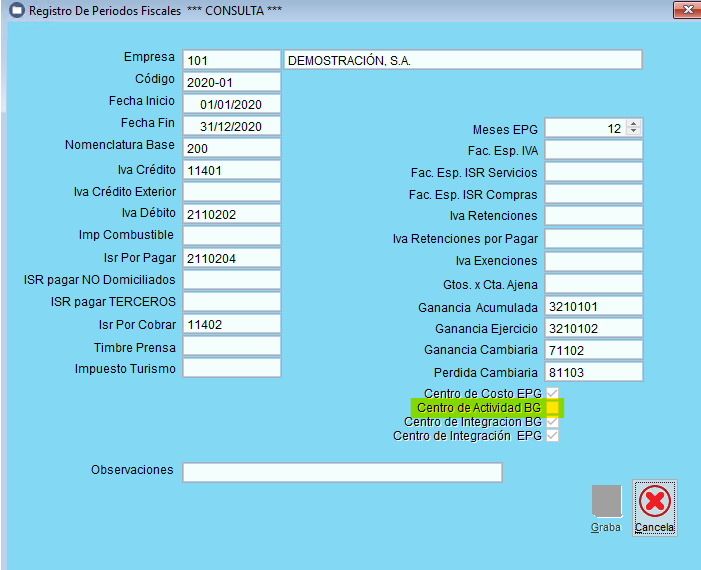
Task: Click the Iva Crédito account field
Action: (x=231, y=171)
